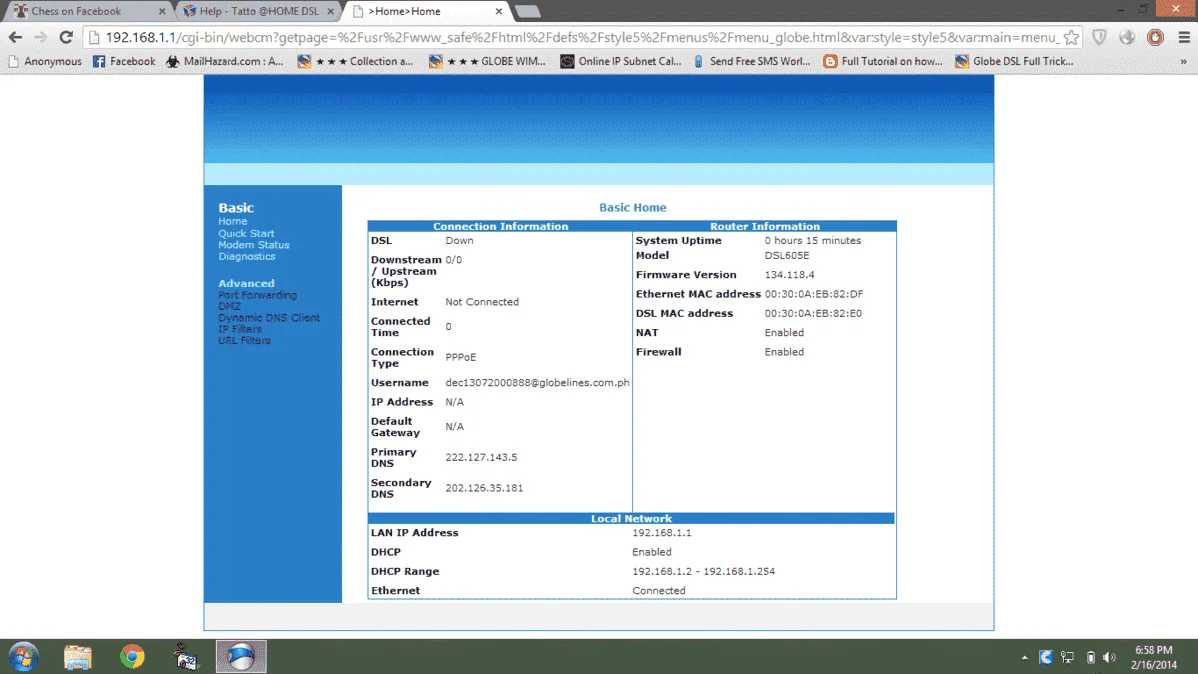Open Dynamic DNS Client link
Screen dimensions: 1198x674
click(x=269, y=317)
